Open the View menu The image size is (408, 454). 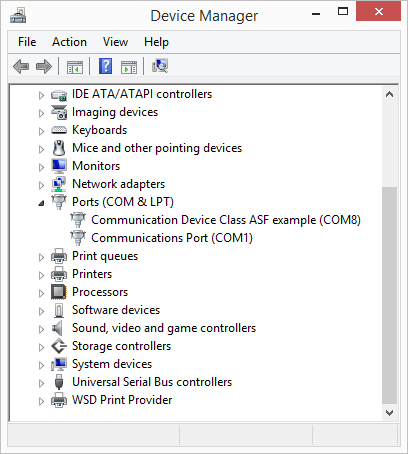tap(115, 42)
